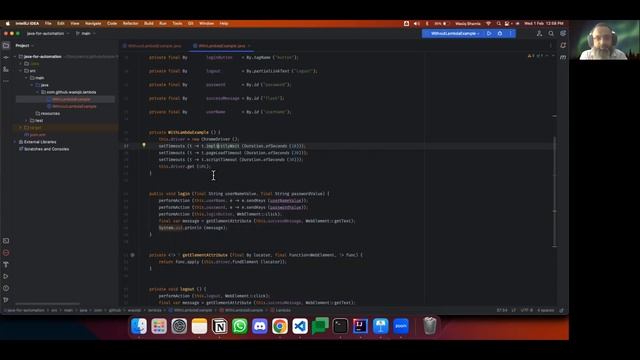Open Discord from the Dock
Viewport: 640px width, 360px height.
260,326
